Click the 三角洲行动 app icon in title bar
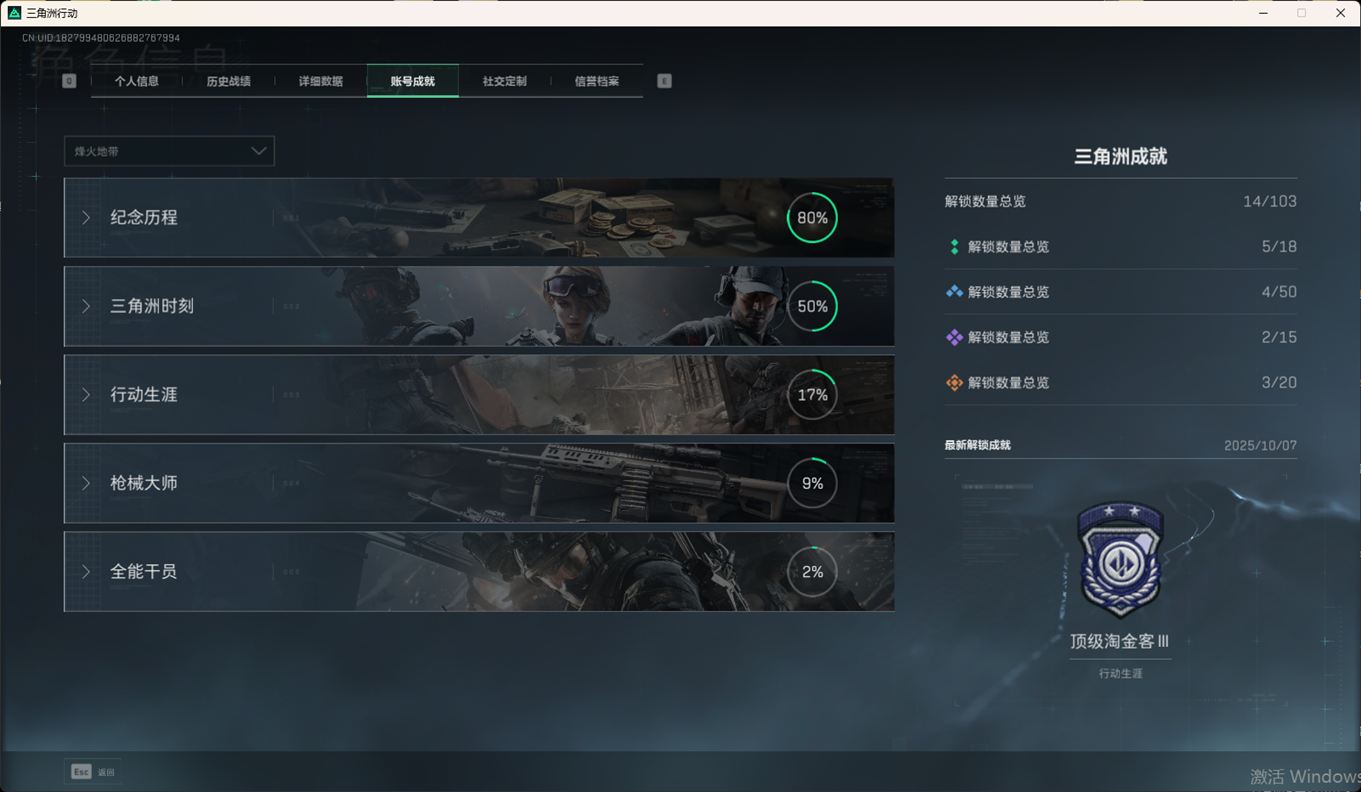The height and width of the screenshot is (792, 1361). 14,13
